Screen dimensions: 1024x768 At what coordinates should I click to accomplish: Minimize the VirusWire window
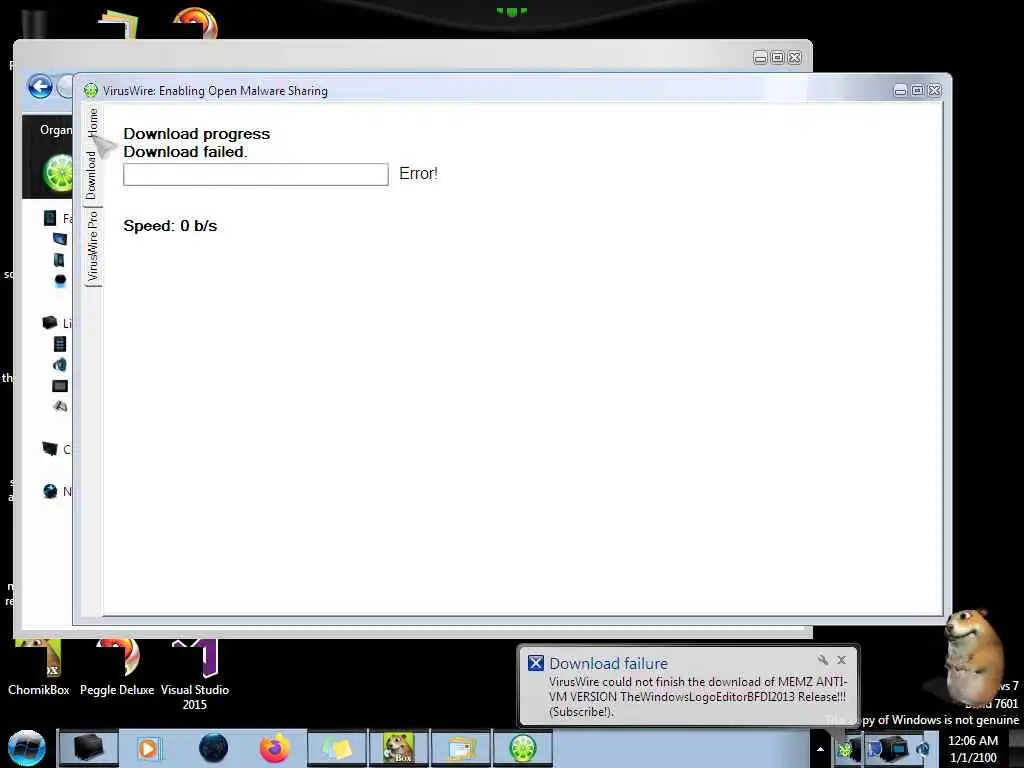coord(900,90)
